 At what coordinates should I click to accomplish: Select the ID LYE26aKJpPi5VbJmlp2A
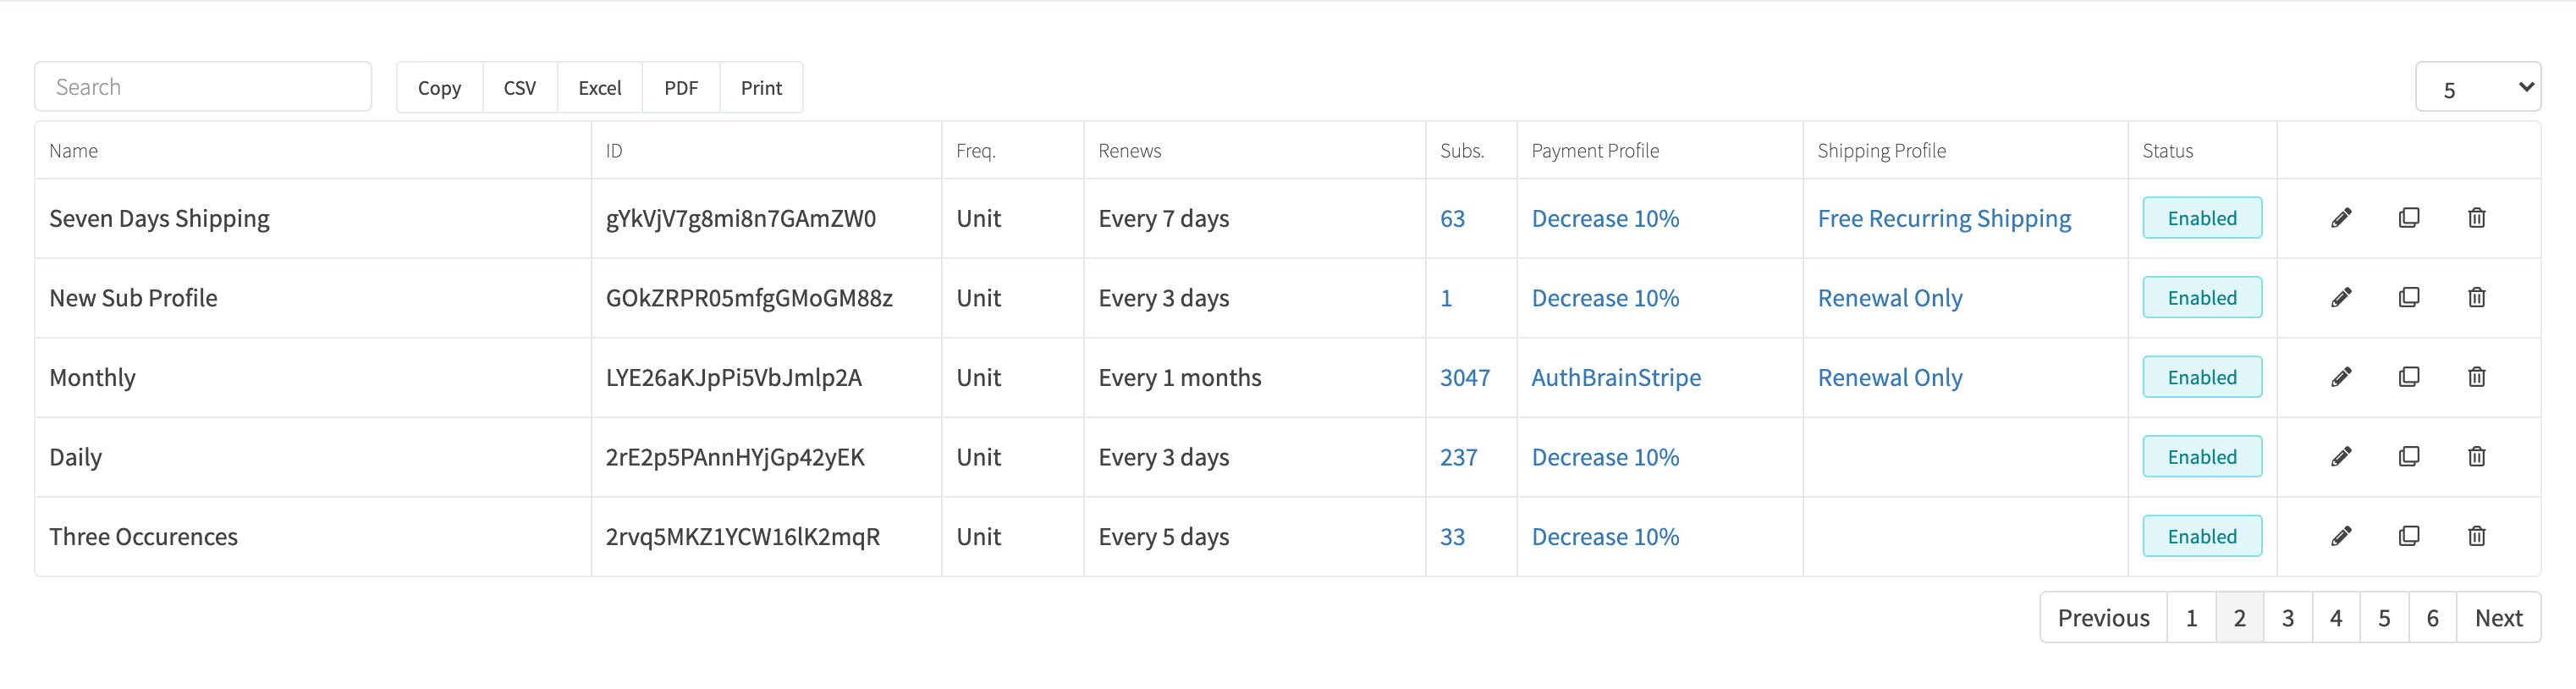(733, 378)
